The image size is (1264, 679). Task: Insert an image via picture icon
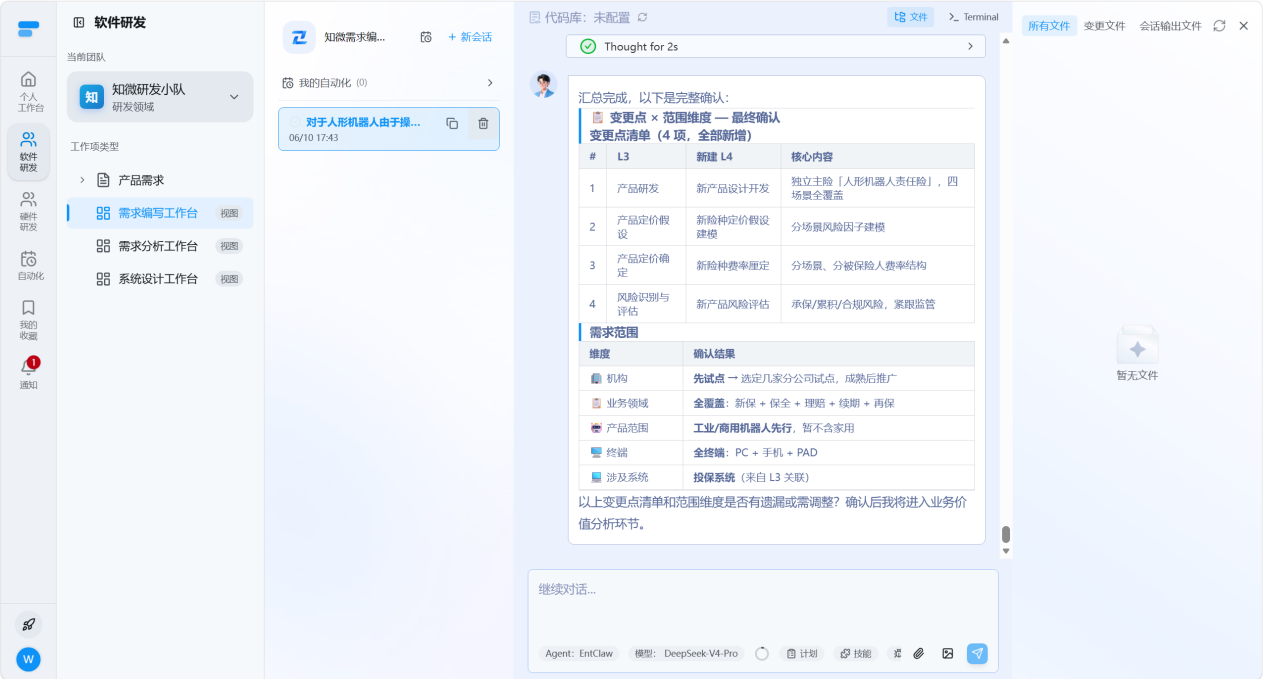pyautogui.click(x=948, y=653)
